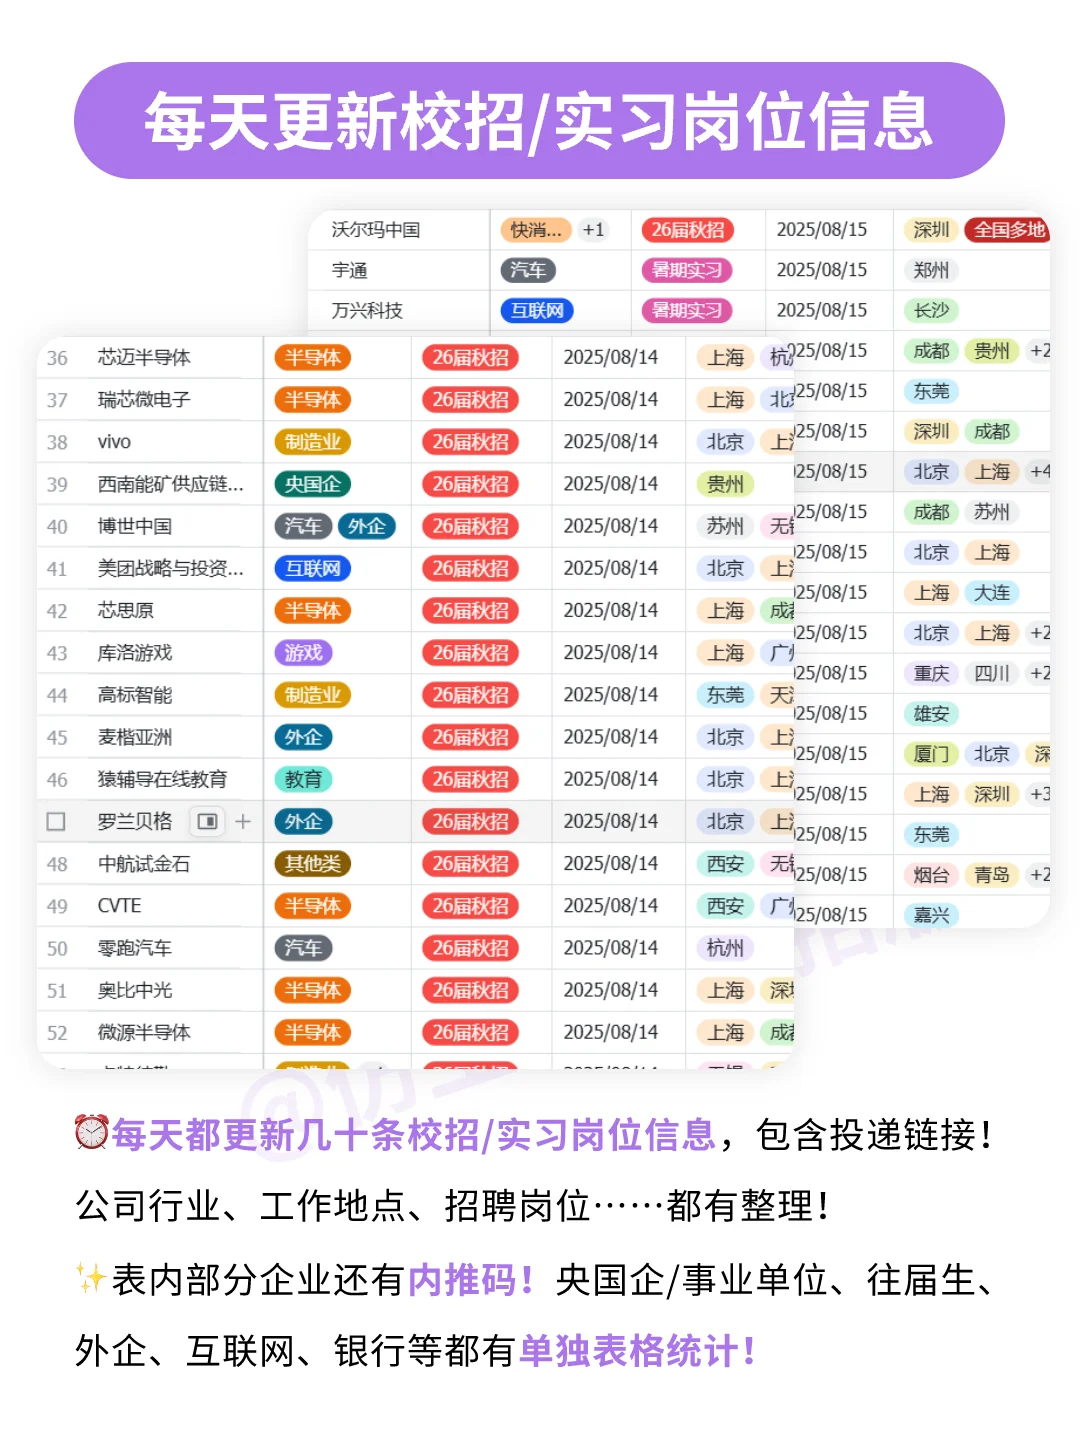Open the 西南能矿供应链 row name

[171, 484]
